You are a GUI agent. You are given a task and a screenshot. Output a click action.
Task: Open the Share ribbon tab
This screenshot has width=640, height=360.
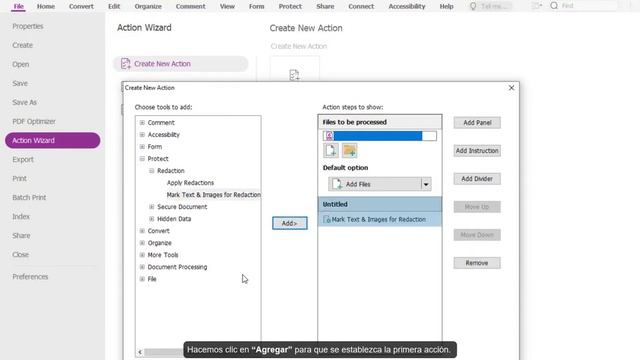[325, 6]
